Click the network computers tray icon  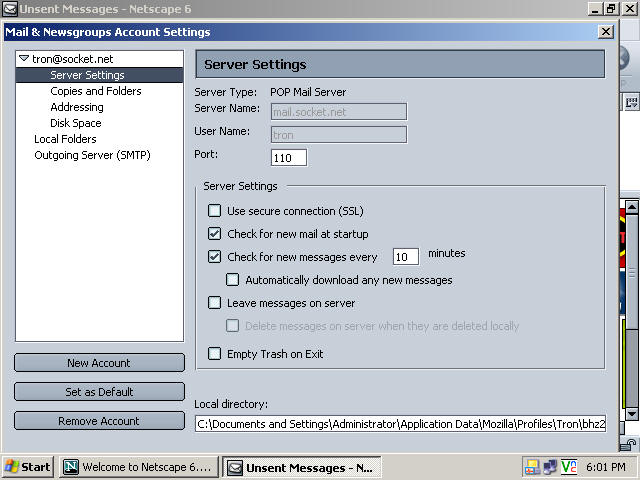(550, 467)
